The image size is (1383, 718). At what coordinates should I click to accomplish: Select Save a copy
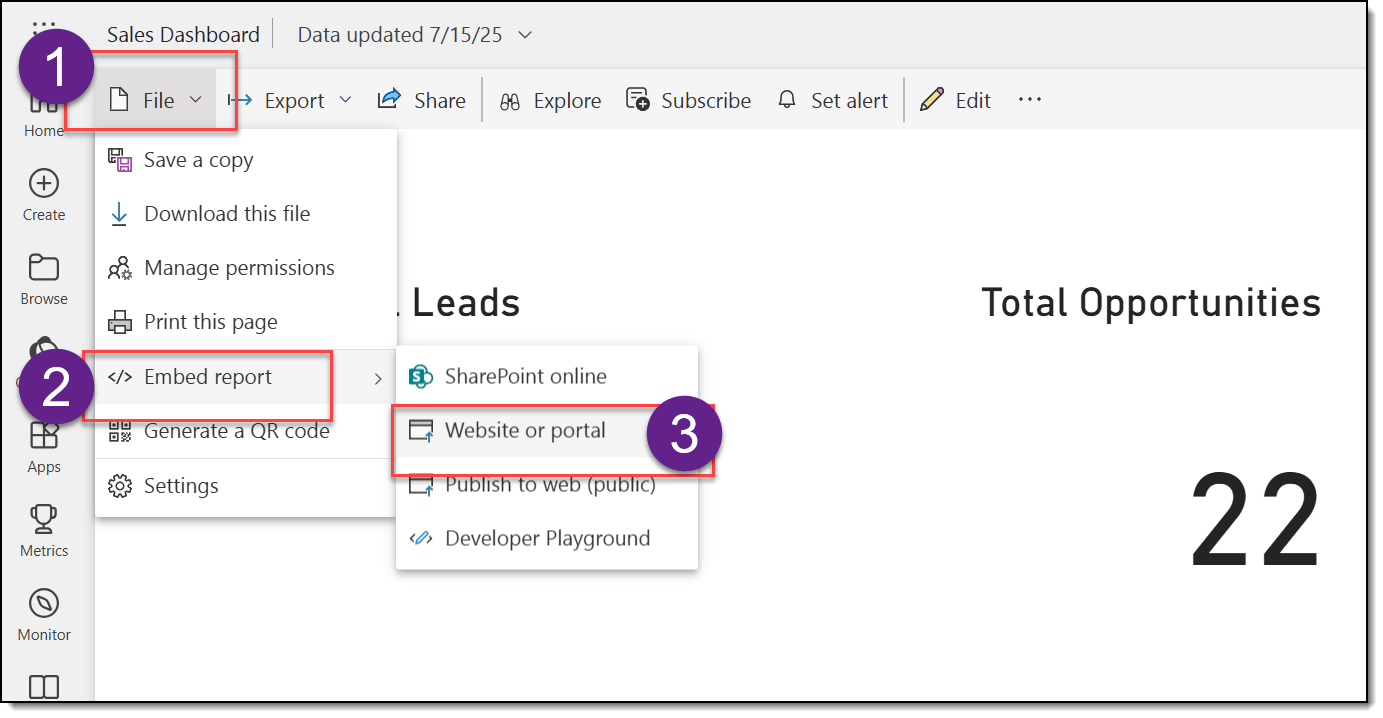point(246,160)
